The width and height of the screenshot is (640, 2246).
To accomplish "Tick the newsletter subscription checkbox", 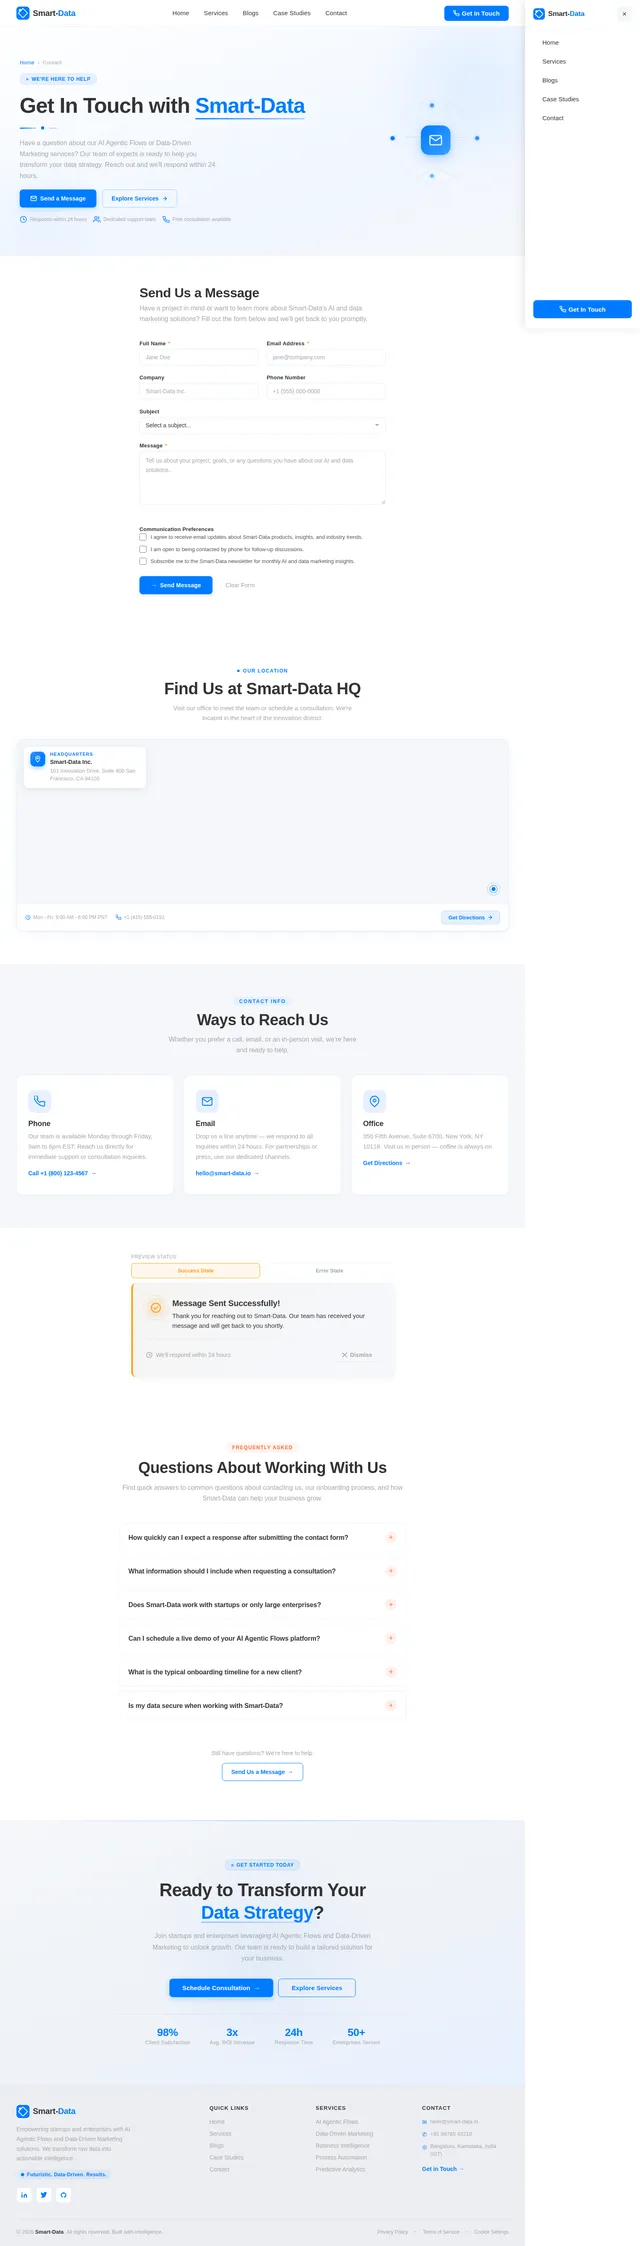I will pyautogui.click(x=143, y=561).
